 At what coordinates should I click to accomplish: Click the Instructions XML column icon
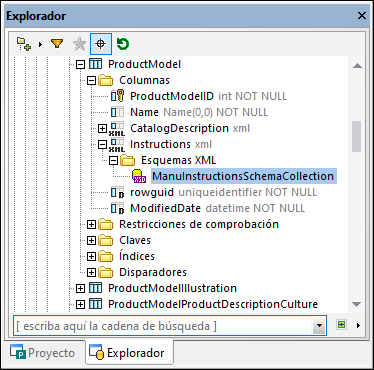[117, 145]
